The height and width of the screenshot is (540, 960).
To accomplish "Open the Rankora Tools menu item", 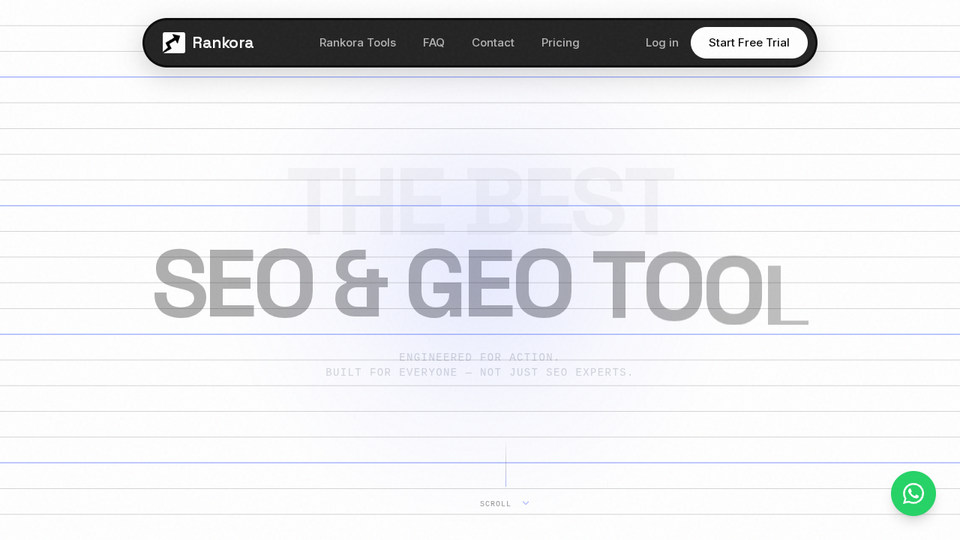I will [358, 43].
